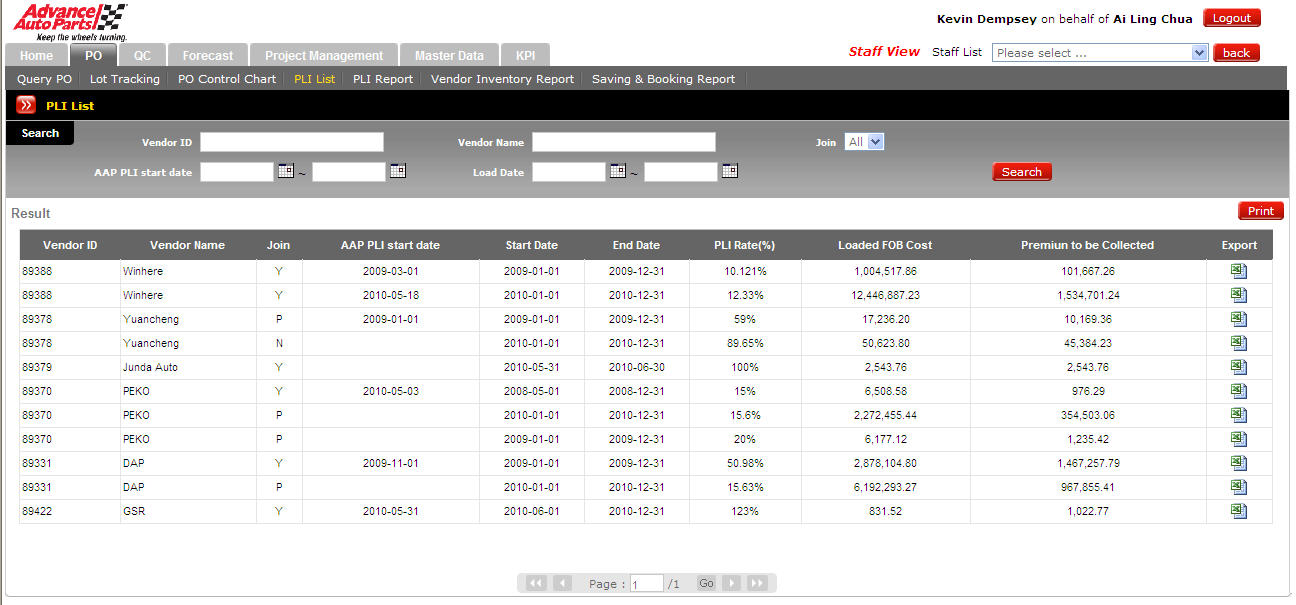The height and width of the screenshot is (605, 1296).
Task: Click the Vendor ID input field
Action: (x=291, y=142)
